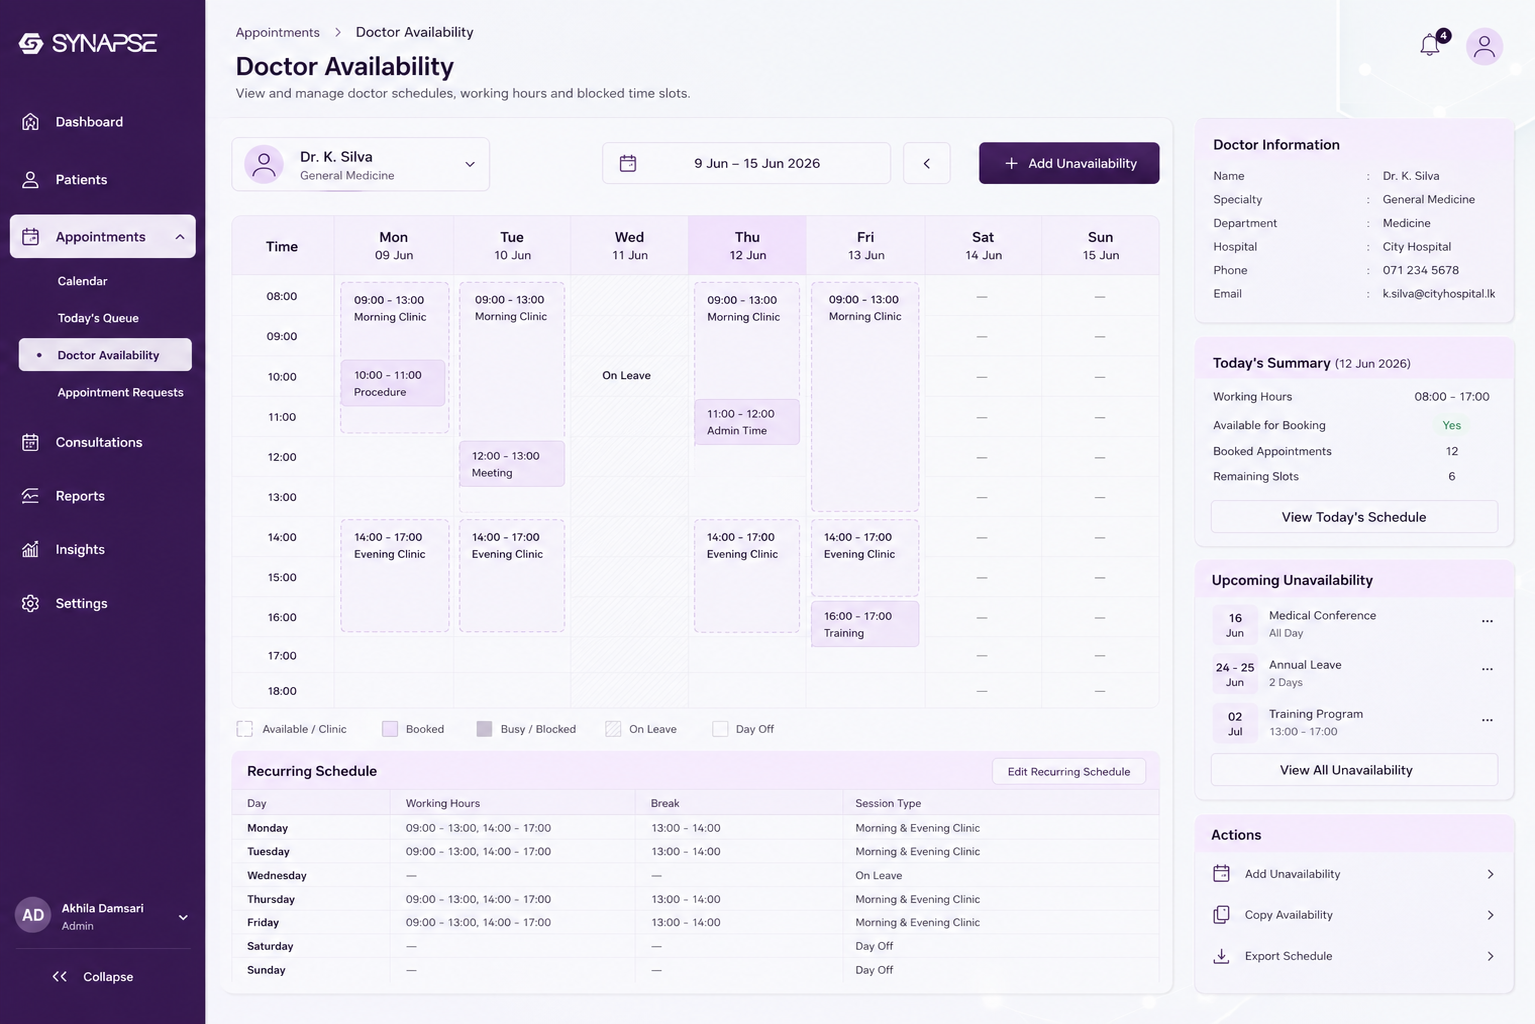
Task: Click the Copy Availability icon
Action: 1221,915
